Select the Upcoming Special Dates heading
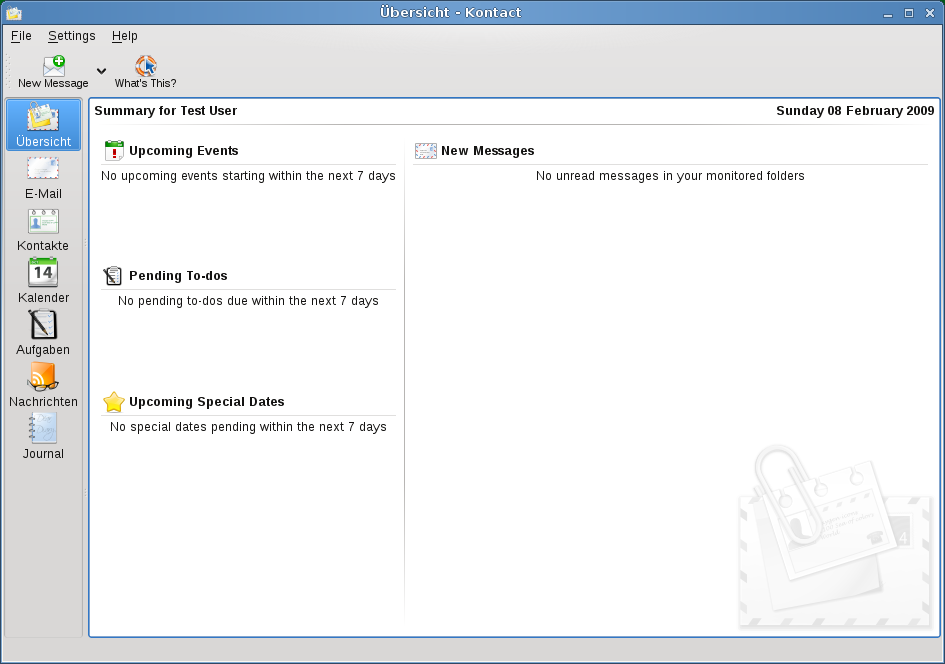The height and width of the screenshot is (664, 945). (207, 402)
